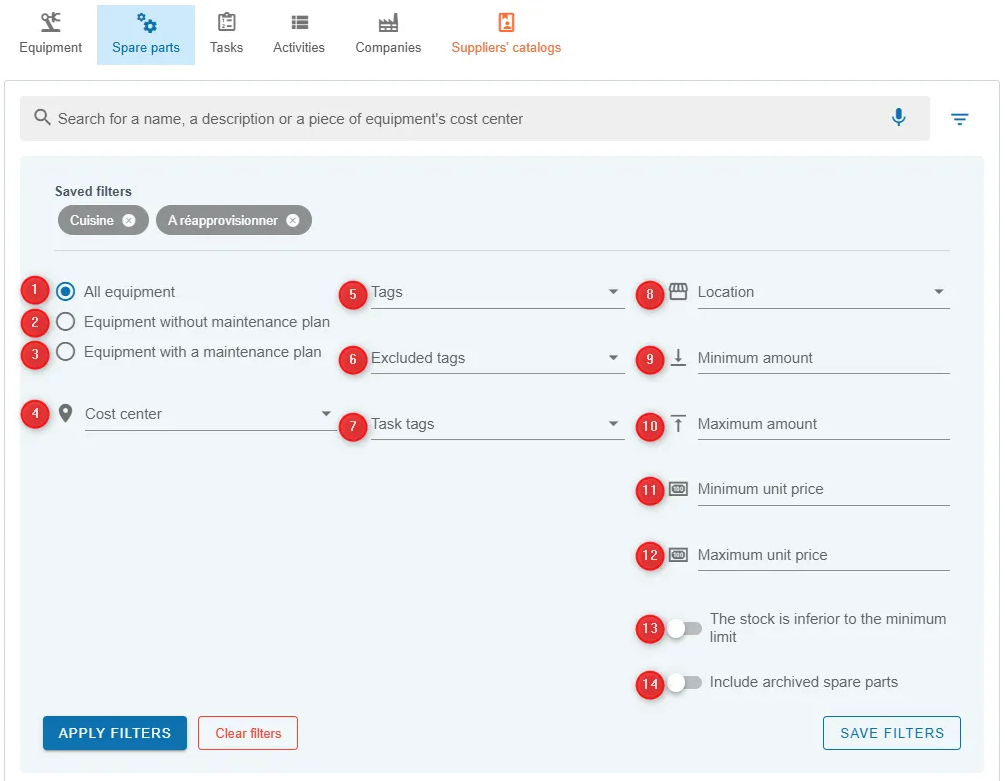Click the Tasks clipboard icon

(x=226, y=22)
